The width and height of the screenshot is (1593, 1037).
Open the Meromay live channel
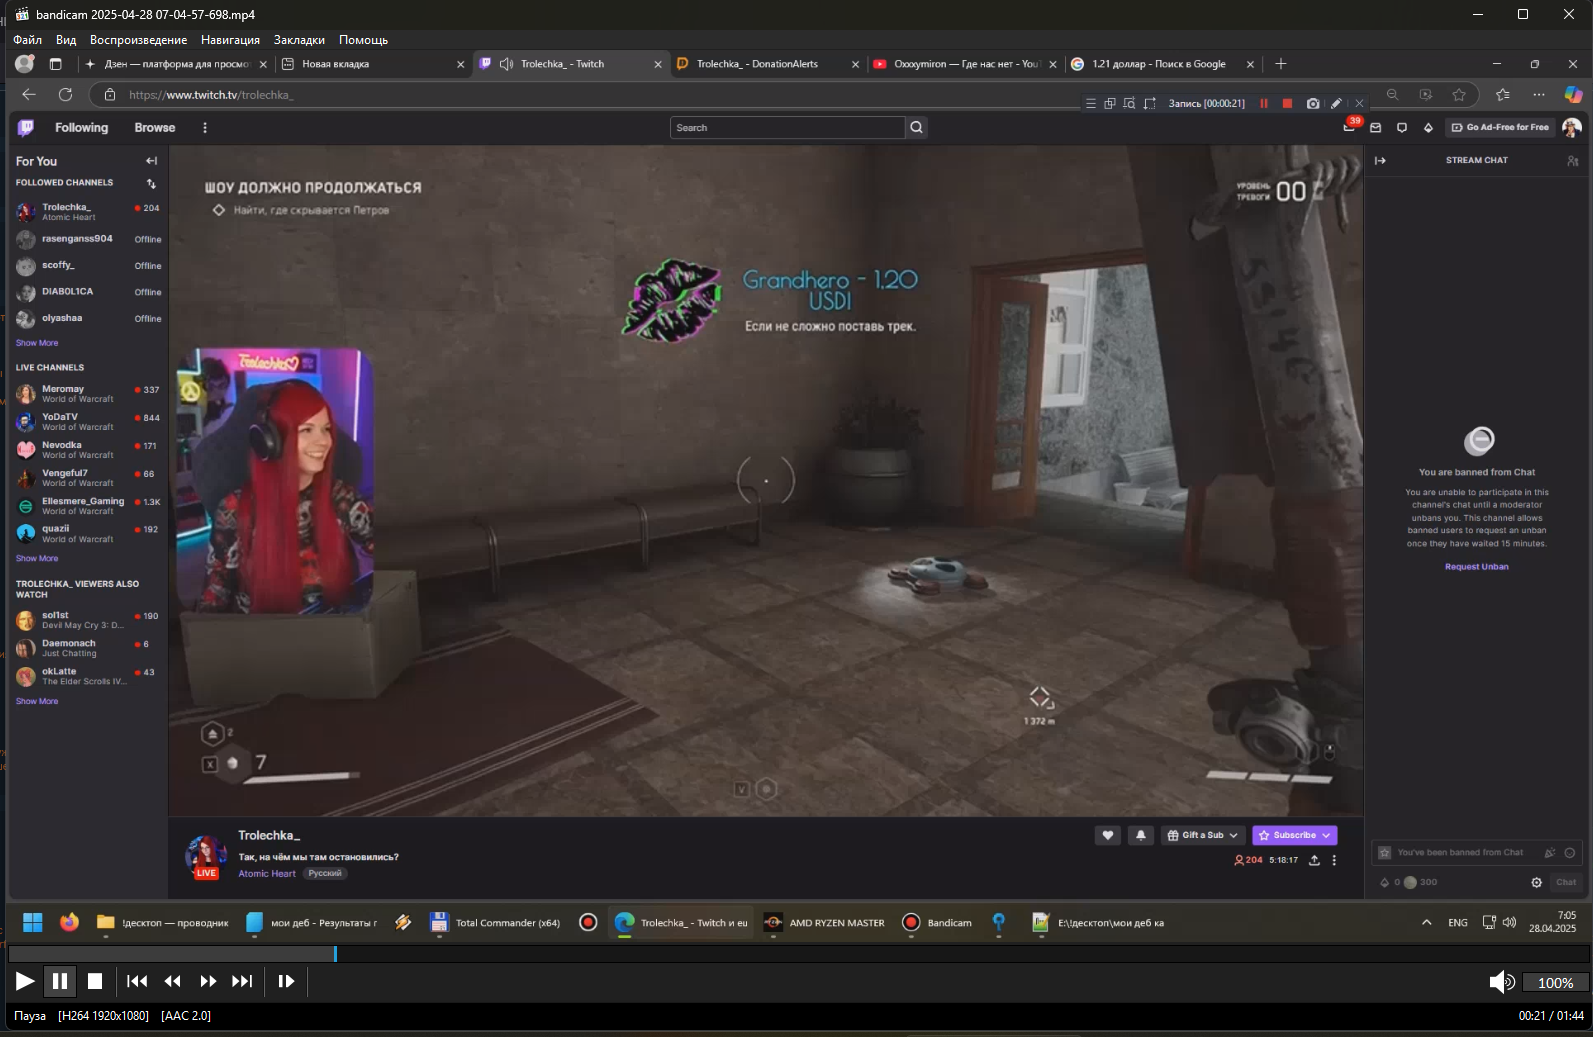(88, 393)
